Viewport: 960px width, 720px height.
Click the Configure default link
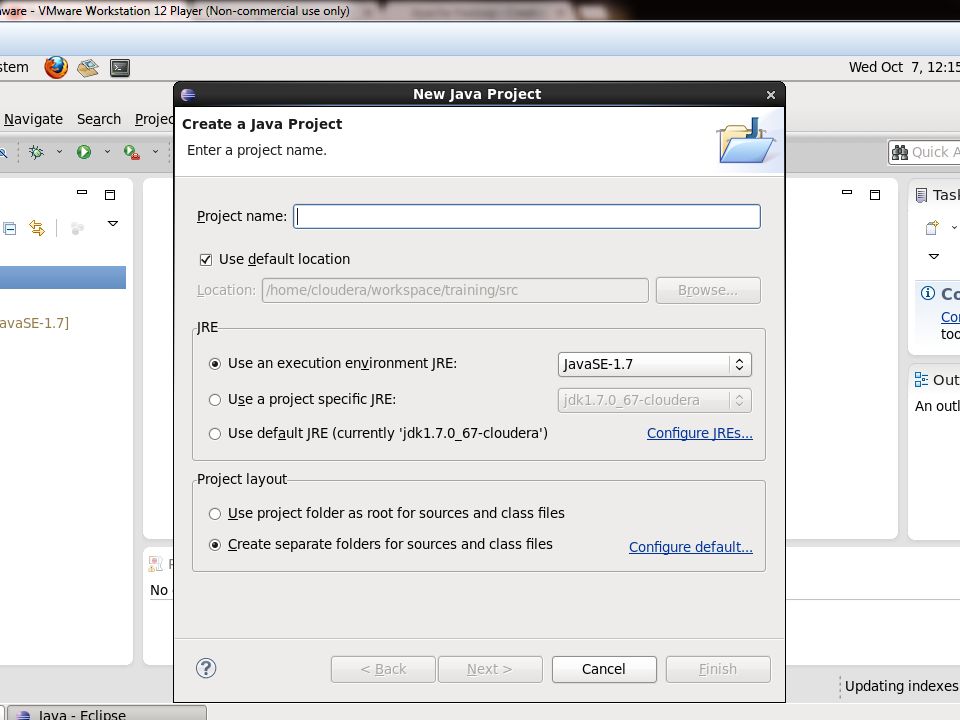coord(691,547)
